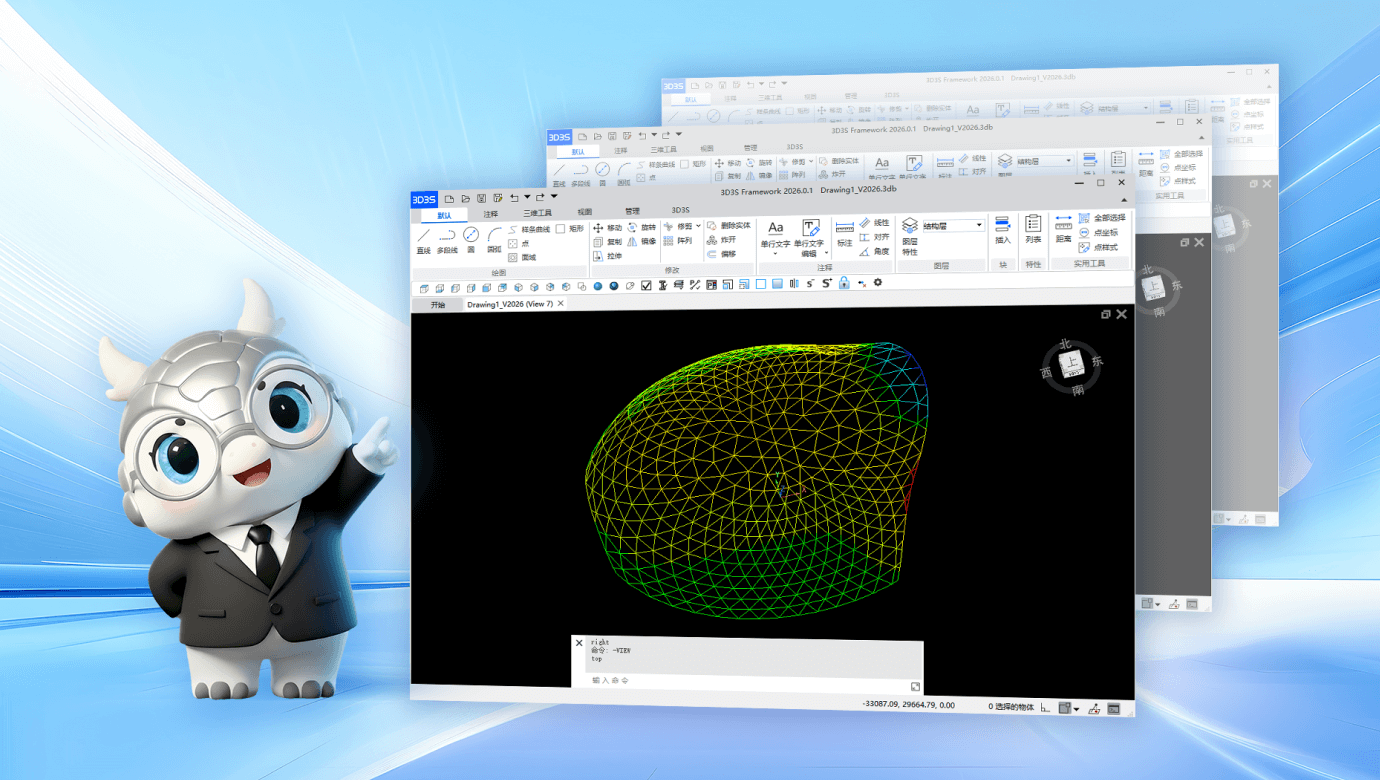
Task: Click the 插入 (Insert) block button
Action: [x=1003, y=229]
